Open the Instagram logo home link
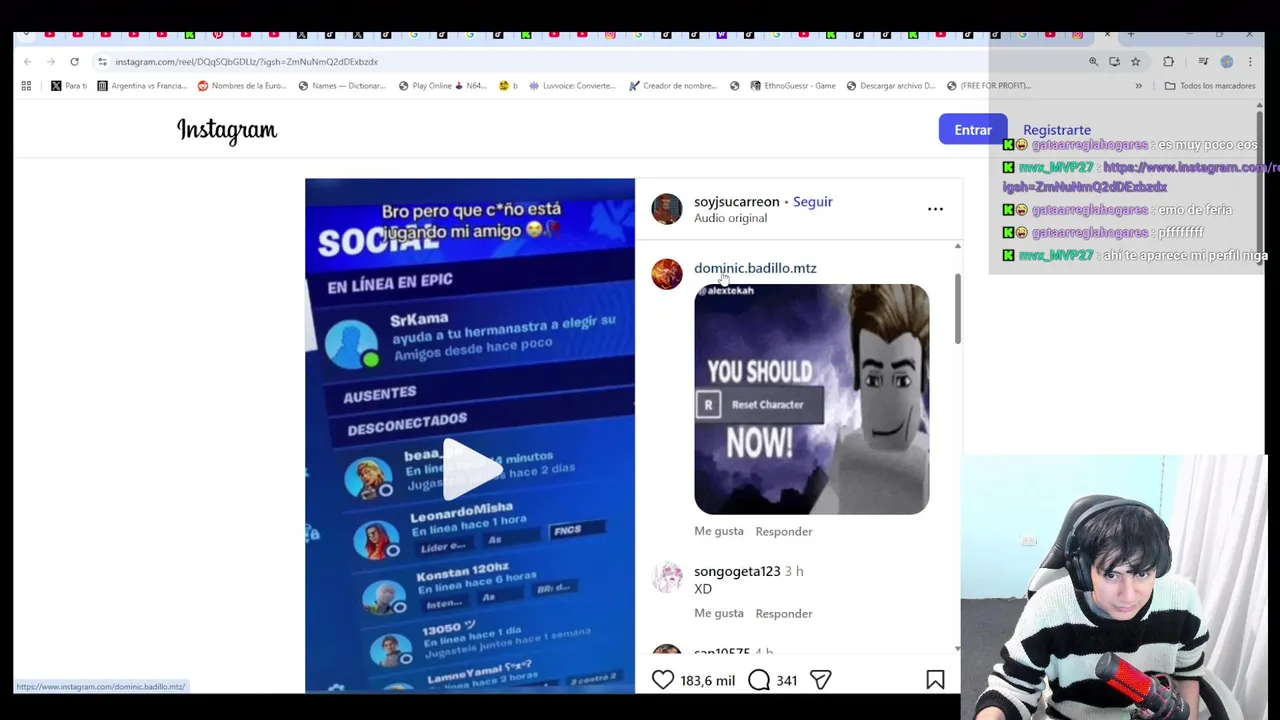Viewport: 1280px width, 720px height. [x=227, y=130]
